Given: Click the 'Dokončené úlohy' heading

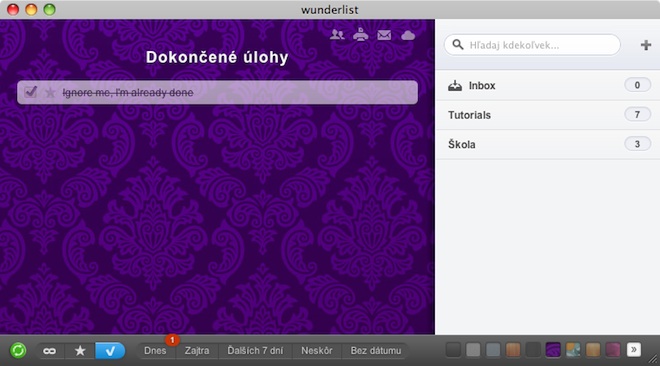Looking at the screenshot, I should (217, 57).
